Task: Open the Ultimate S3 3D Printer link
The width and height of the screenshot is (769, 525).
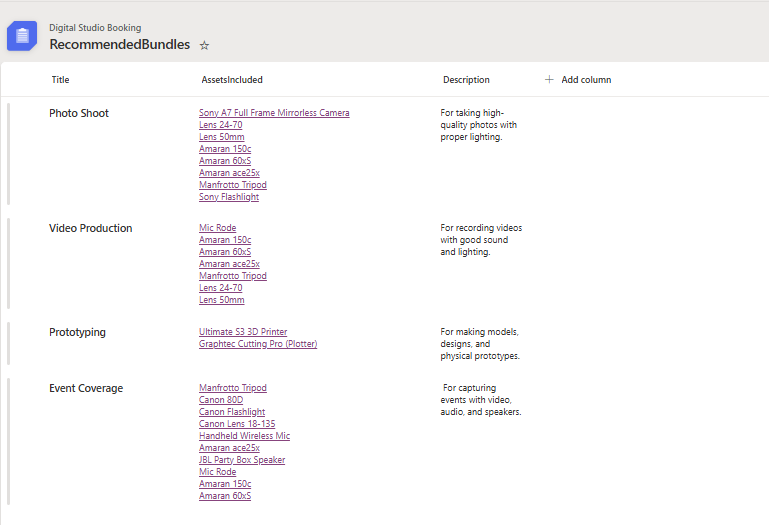Action: point(243,332)
